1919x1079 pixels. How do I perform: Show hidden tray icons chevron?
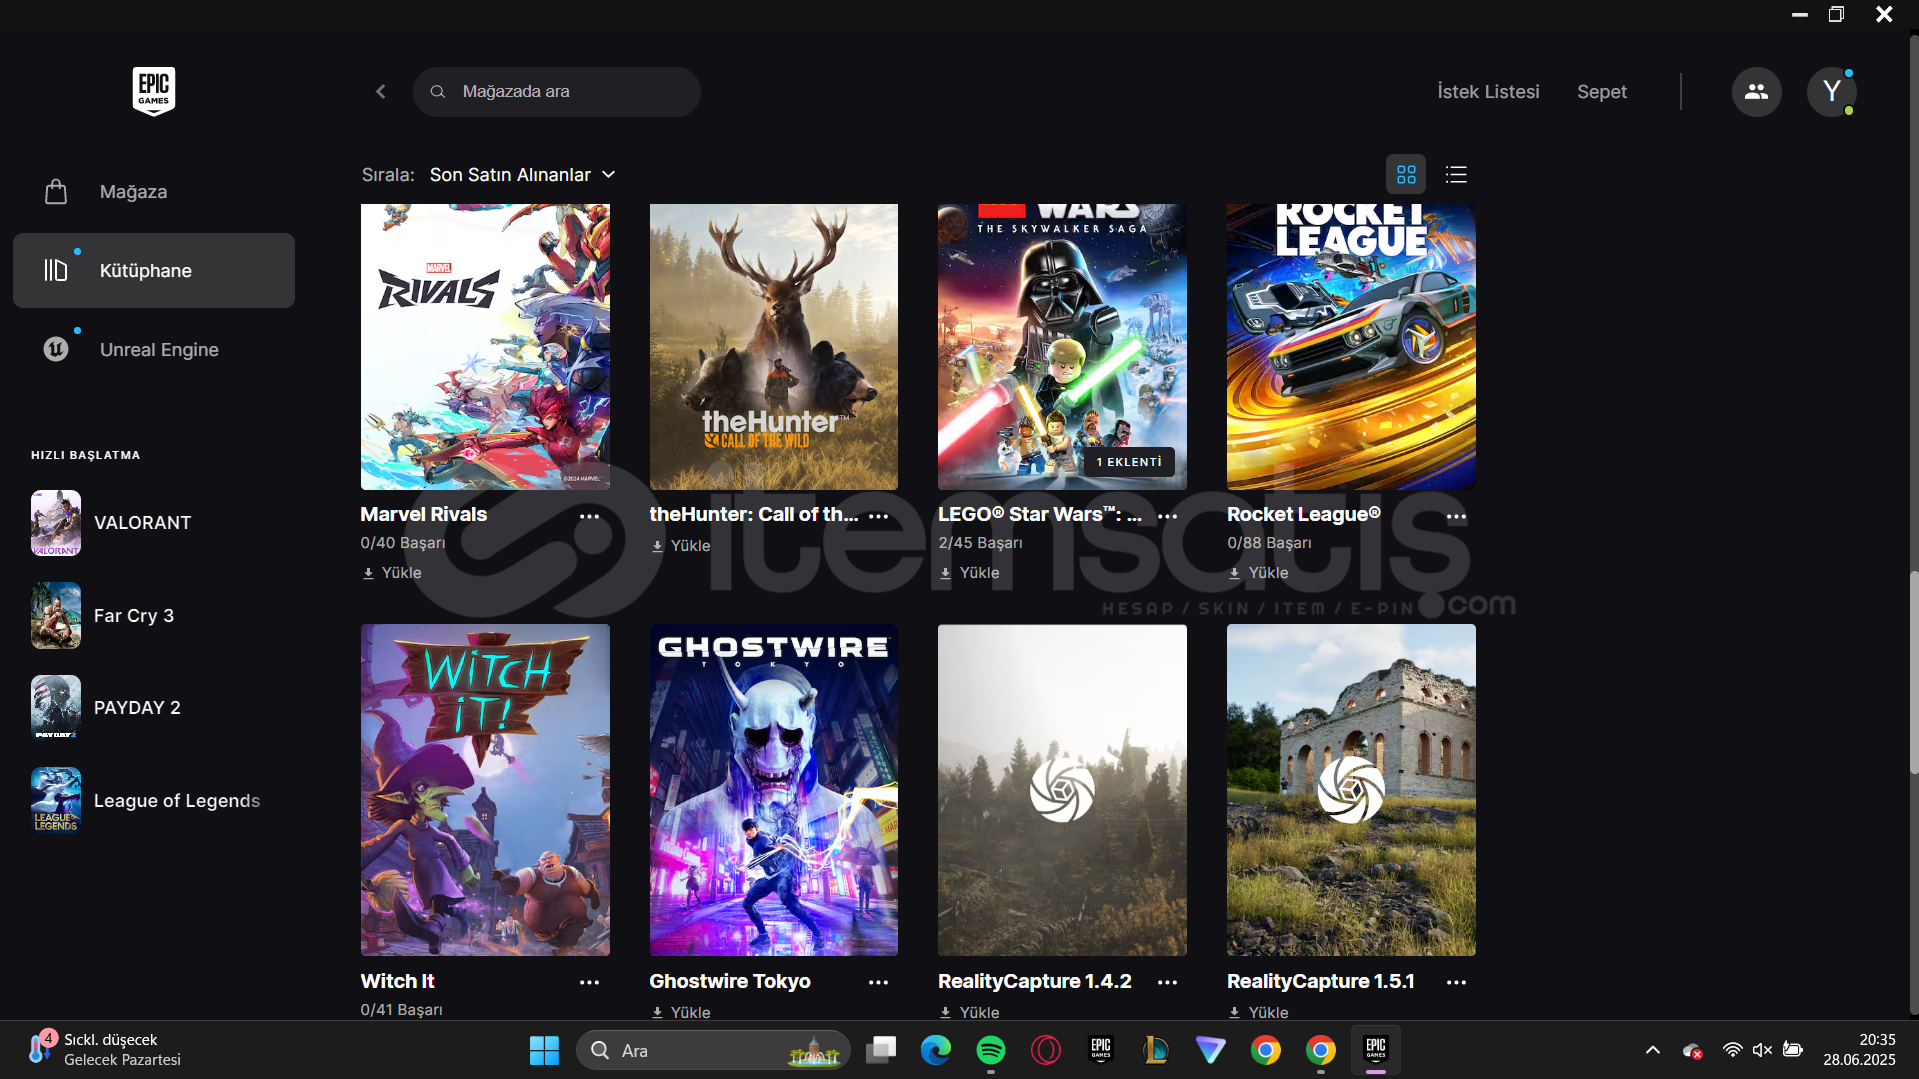(x=1653, y=1050)
